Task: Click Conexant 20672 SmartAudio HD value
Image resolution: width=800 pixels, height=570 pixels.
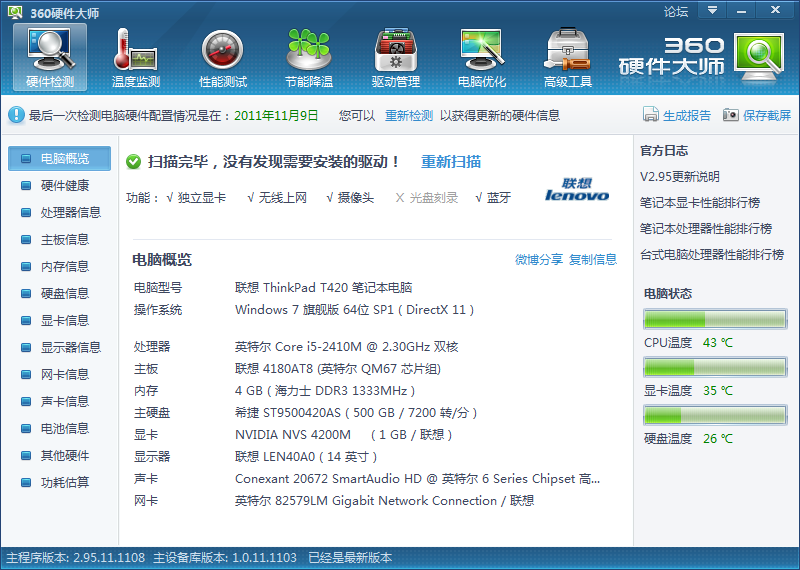Action: coord(417,479)
